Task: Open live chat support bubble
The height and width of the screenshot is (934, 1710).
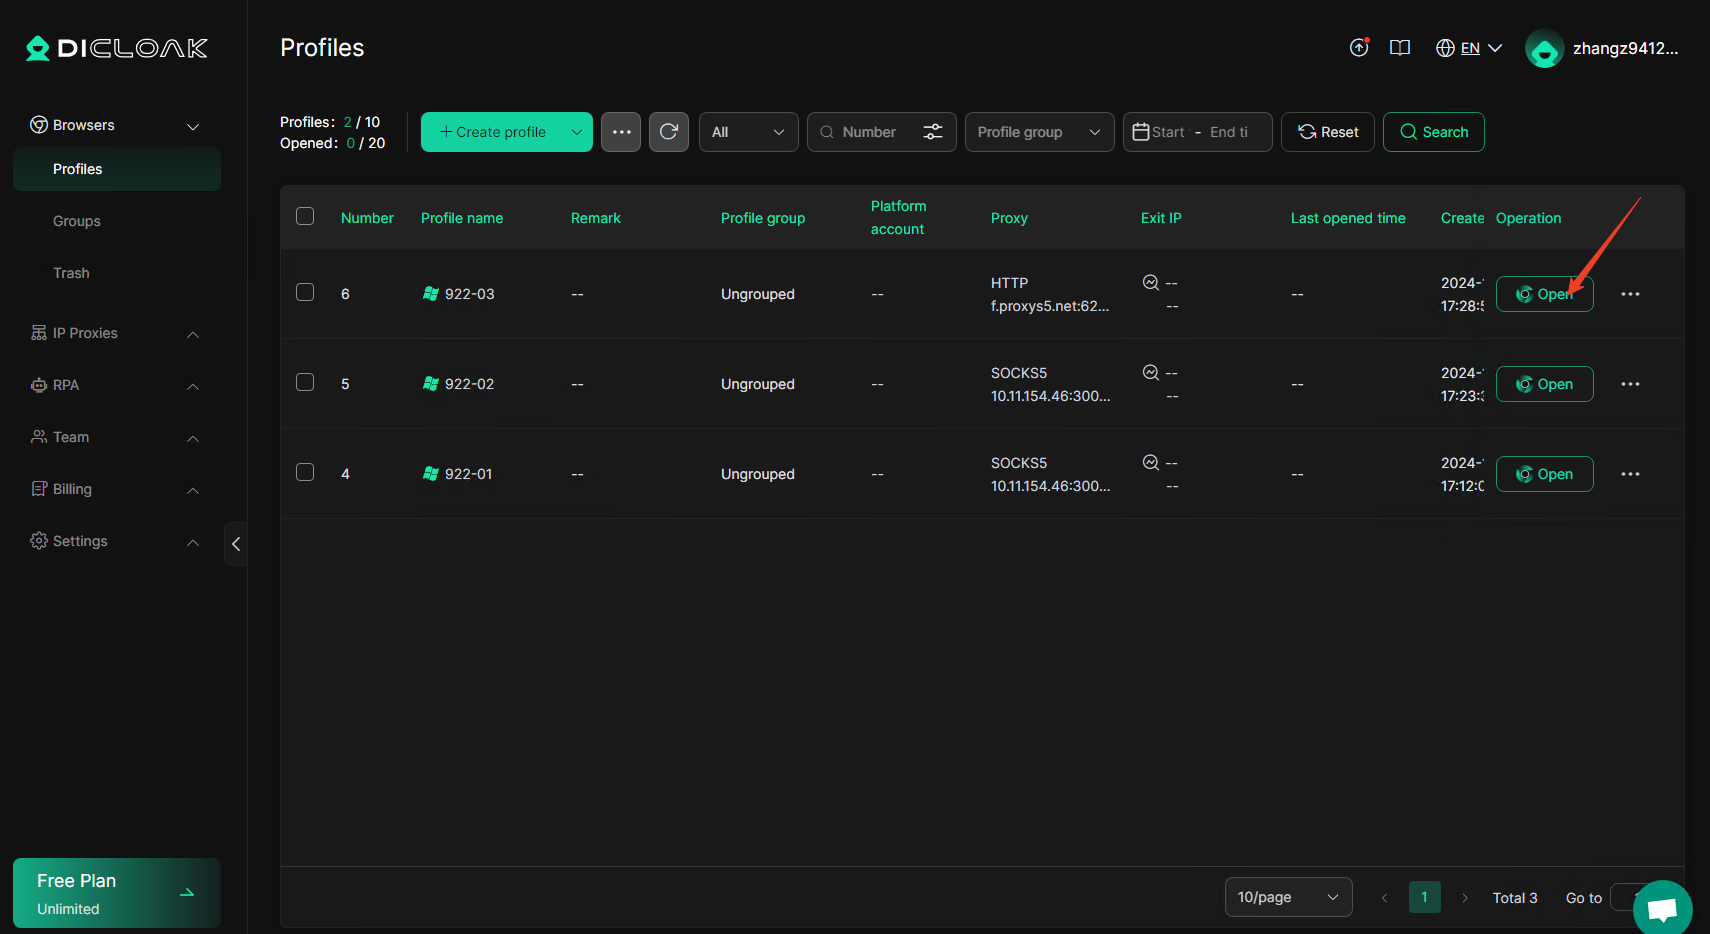Action: (1662, 908)
